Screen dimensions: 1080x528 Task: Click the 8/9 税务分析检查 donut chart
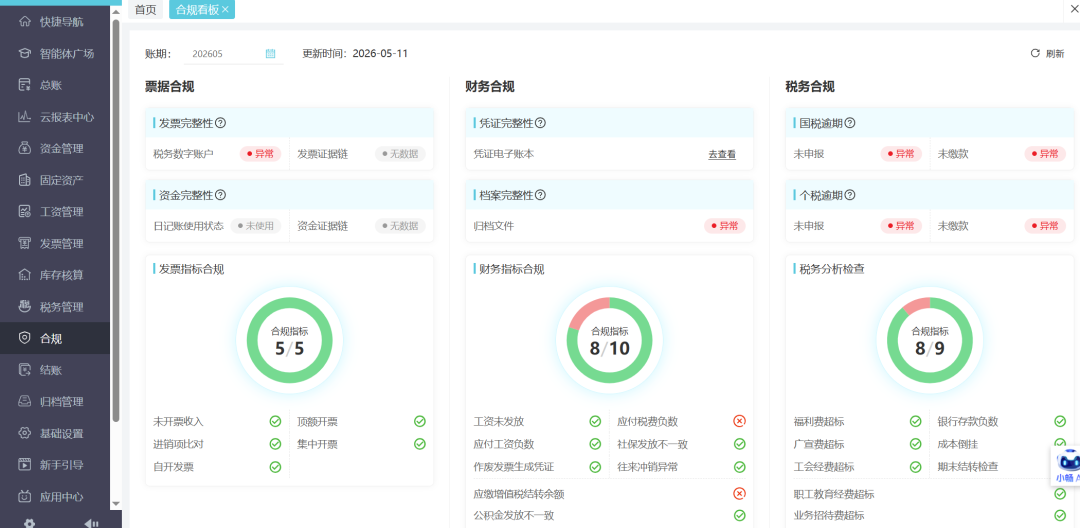pyautogui.click(x=930, y=341)
